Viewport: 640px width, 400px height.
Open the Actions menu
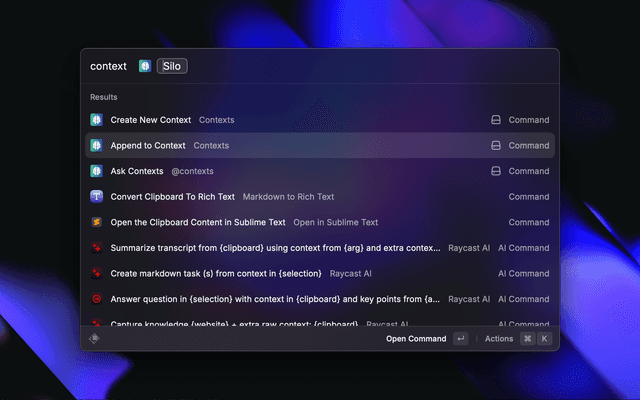click(499, 339)
